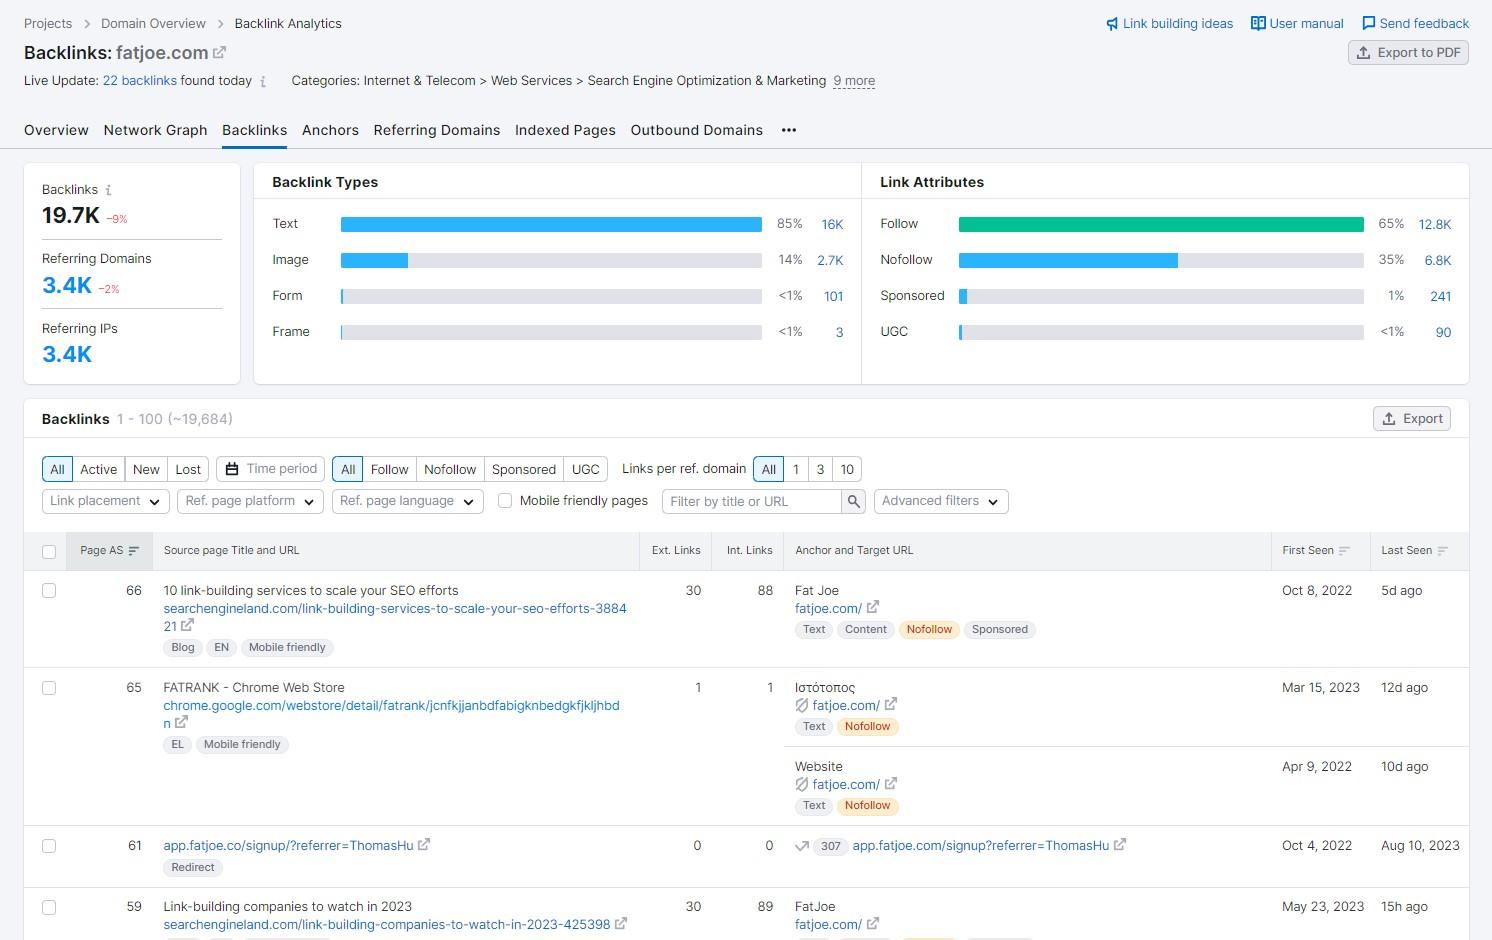Click the User manual book icon
1492x940 pixels.
(1258, 23)
